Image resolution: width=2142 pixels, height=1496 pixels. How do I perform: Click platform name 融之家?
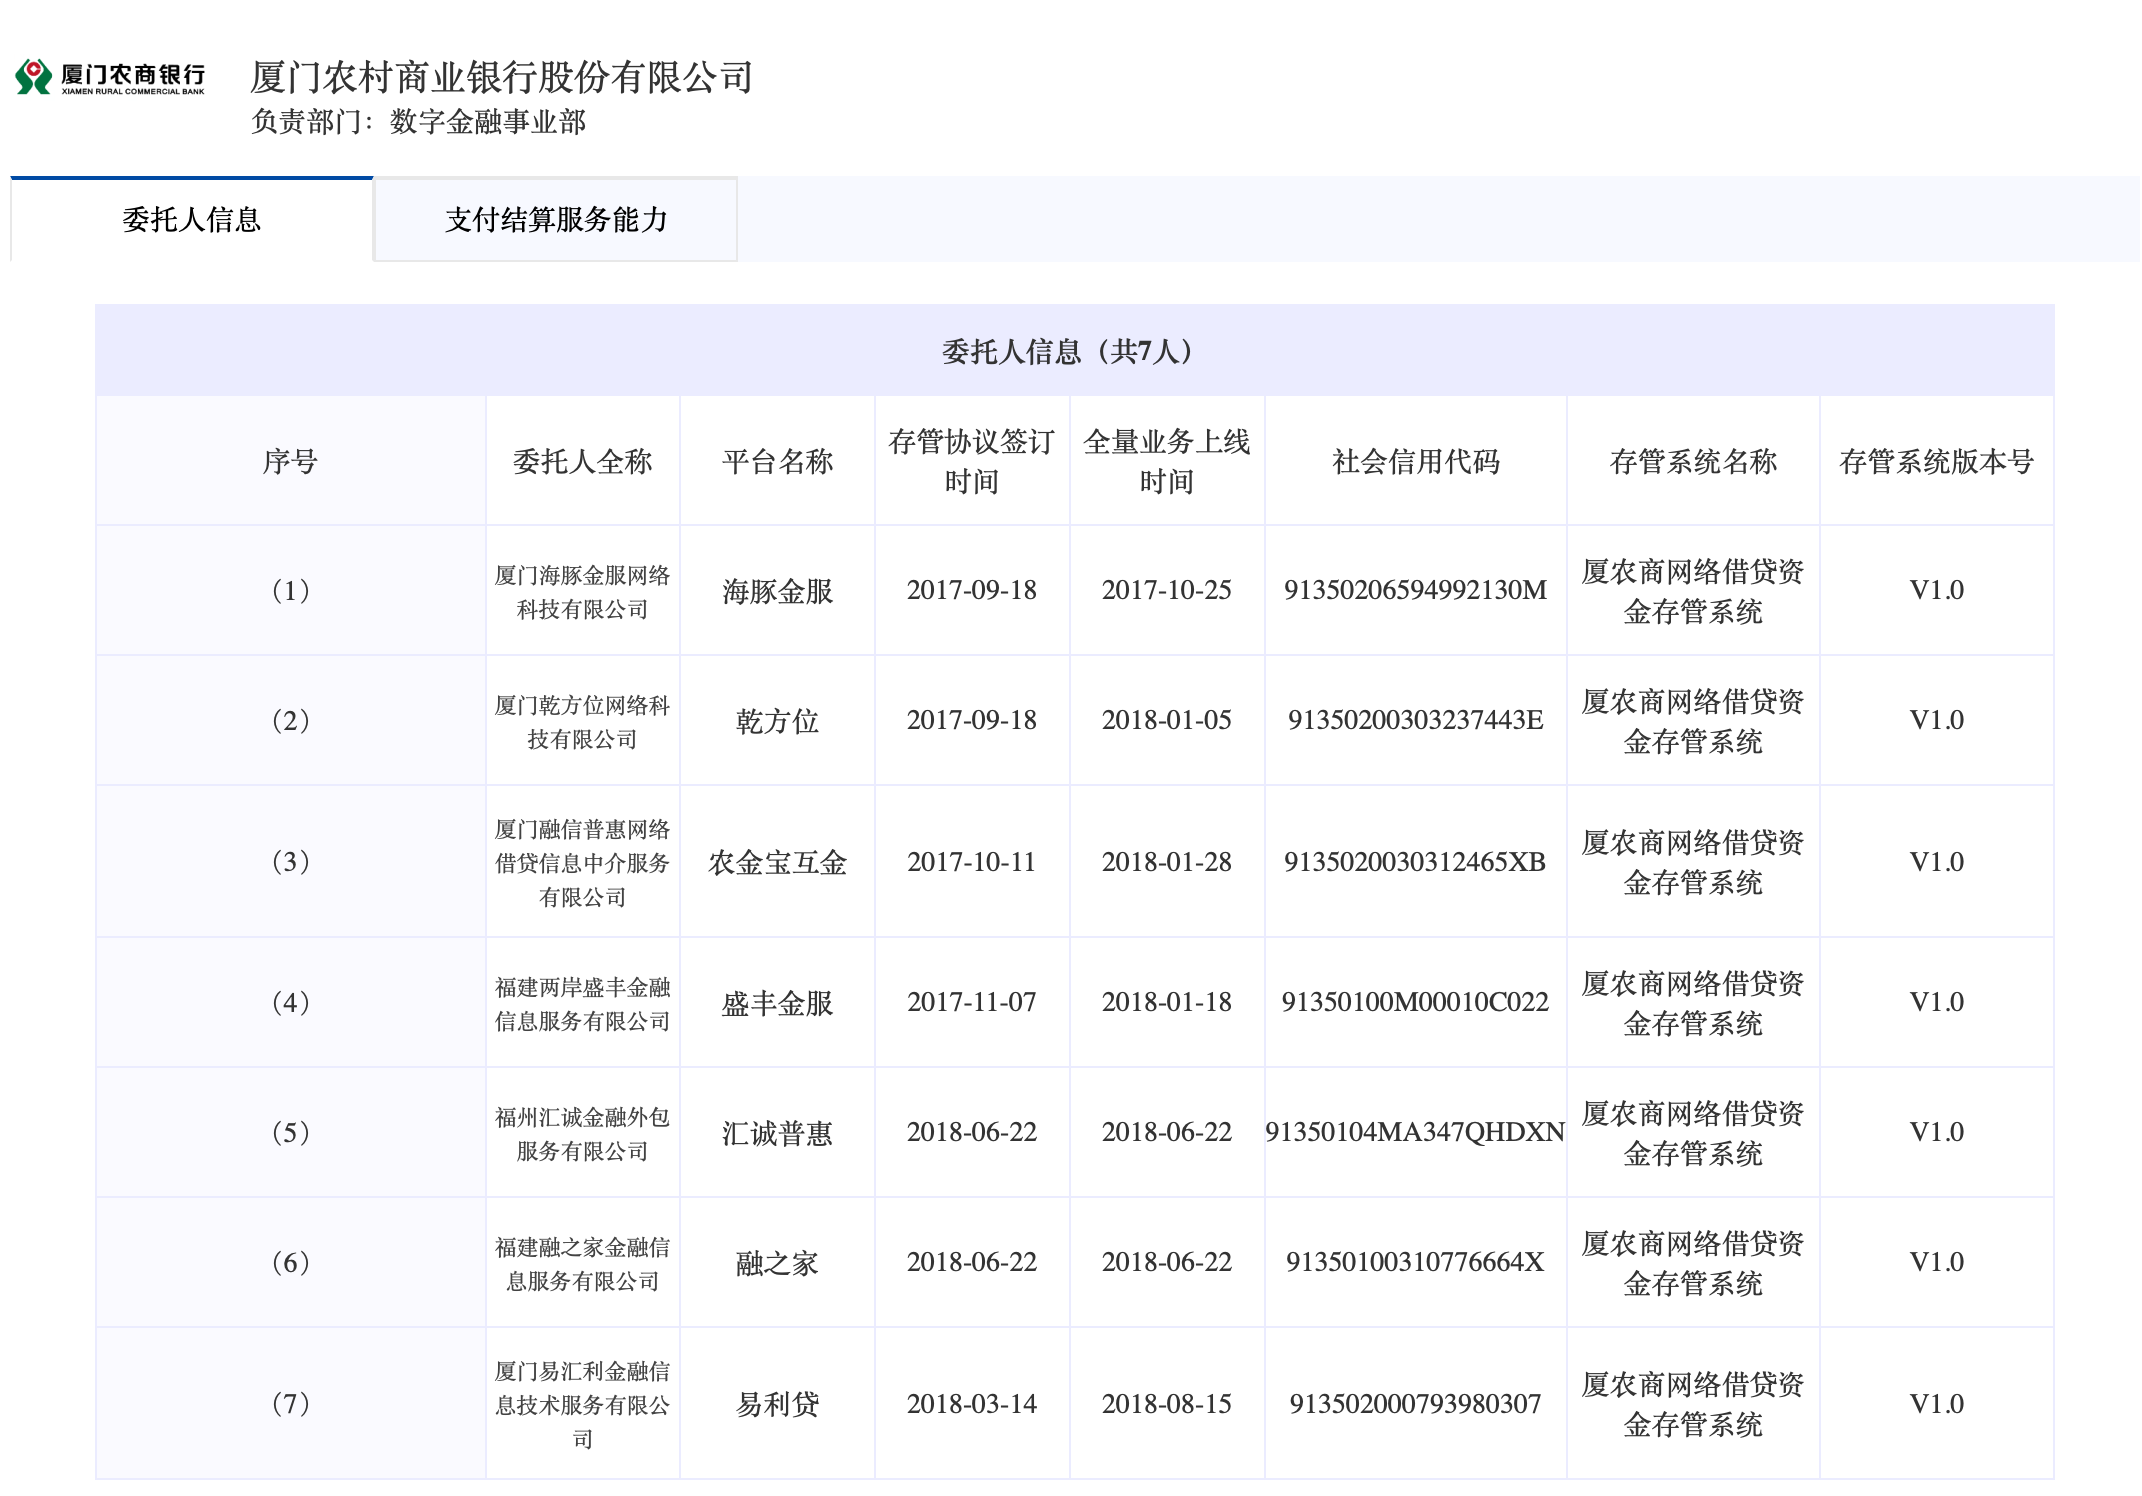pyautogui.click(x=778, y=1263)
